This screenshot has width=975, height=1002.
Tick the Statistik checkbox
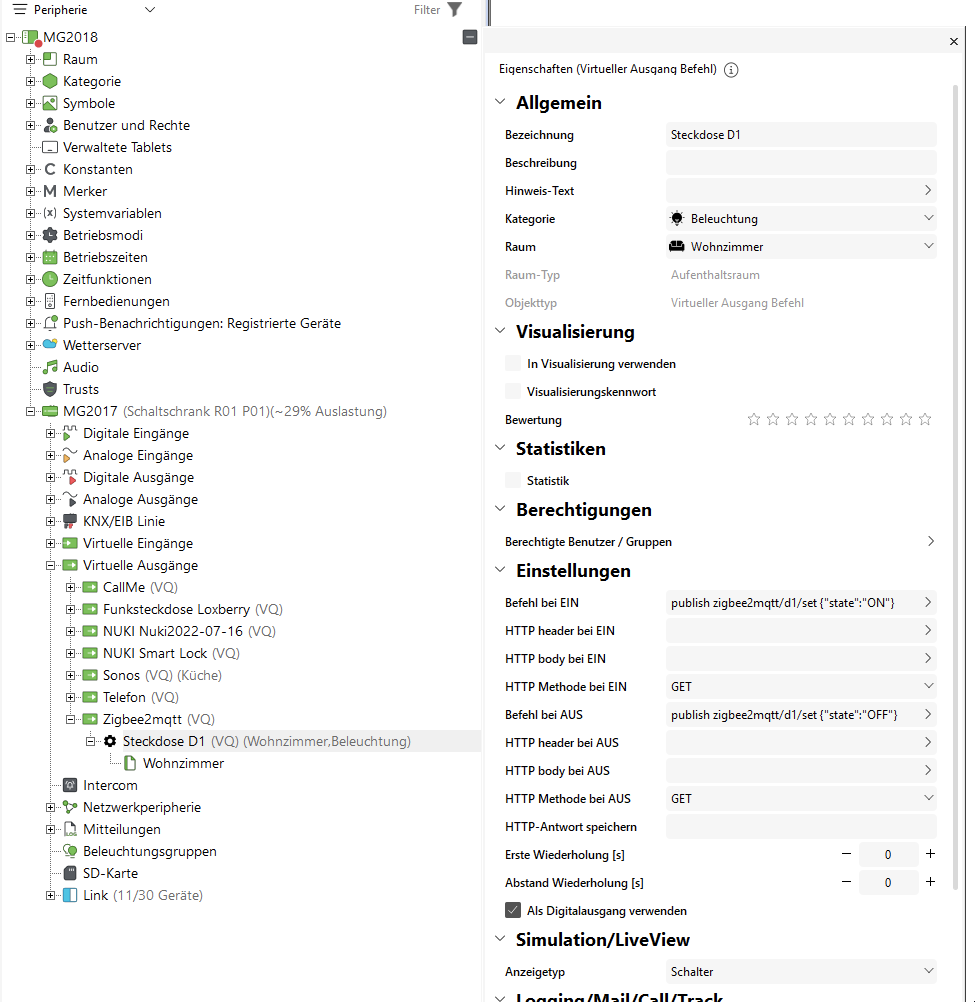click(513, 481)
